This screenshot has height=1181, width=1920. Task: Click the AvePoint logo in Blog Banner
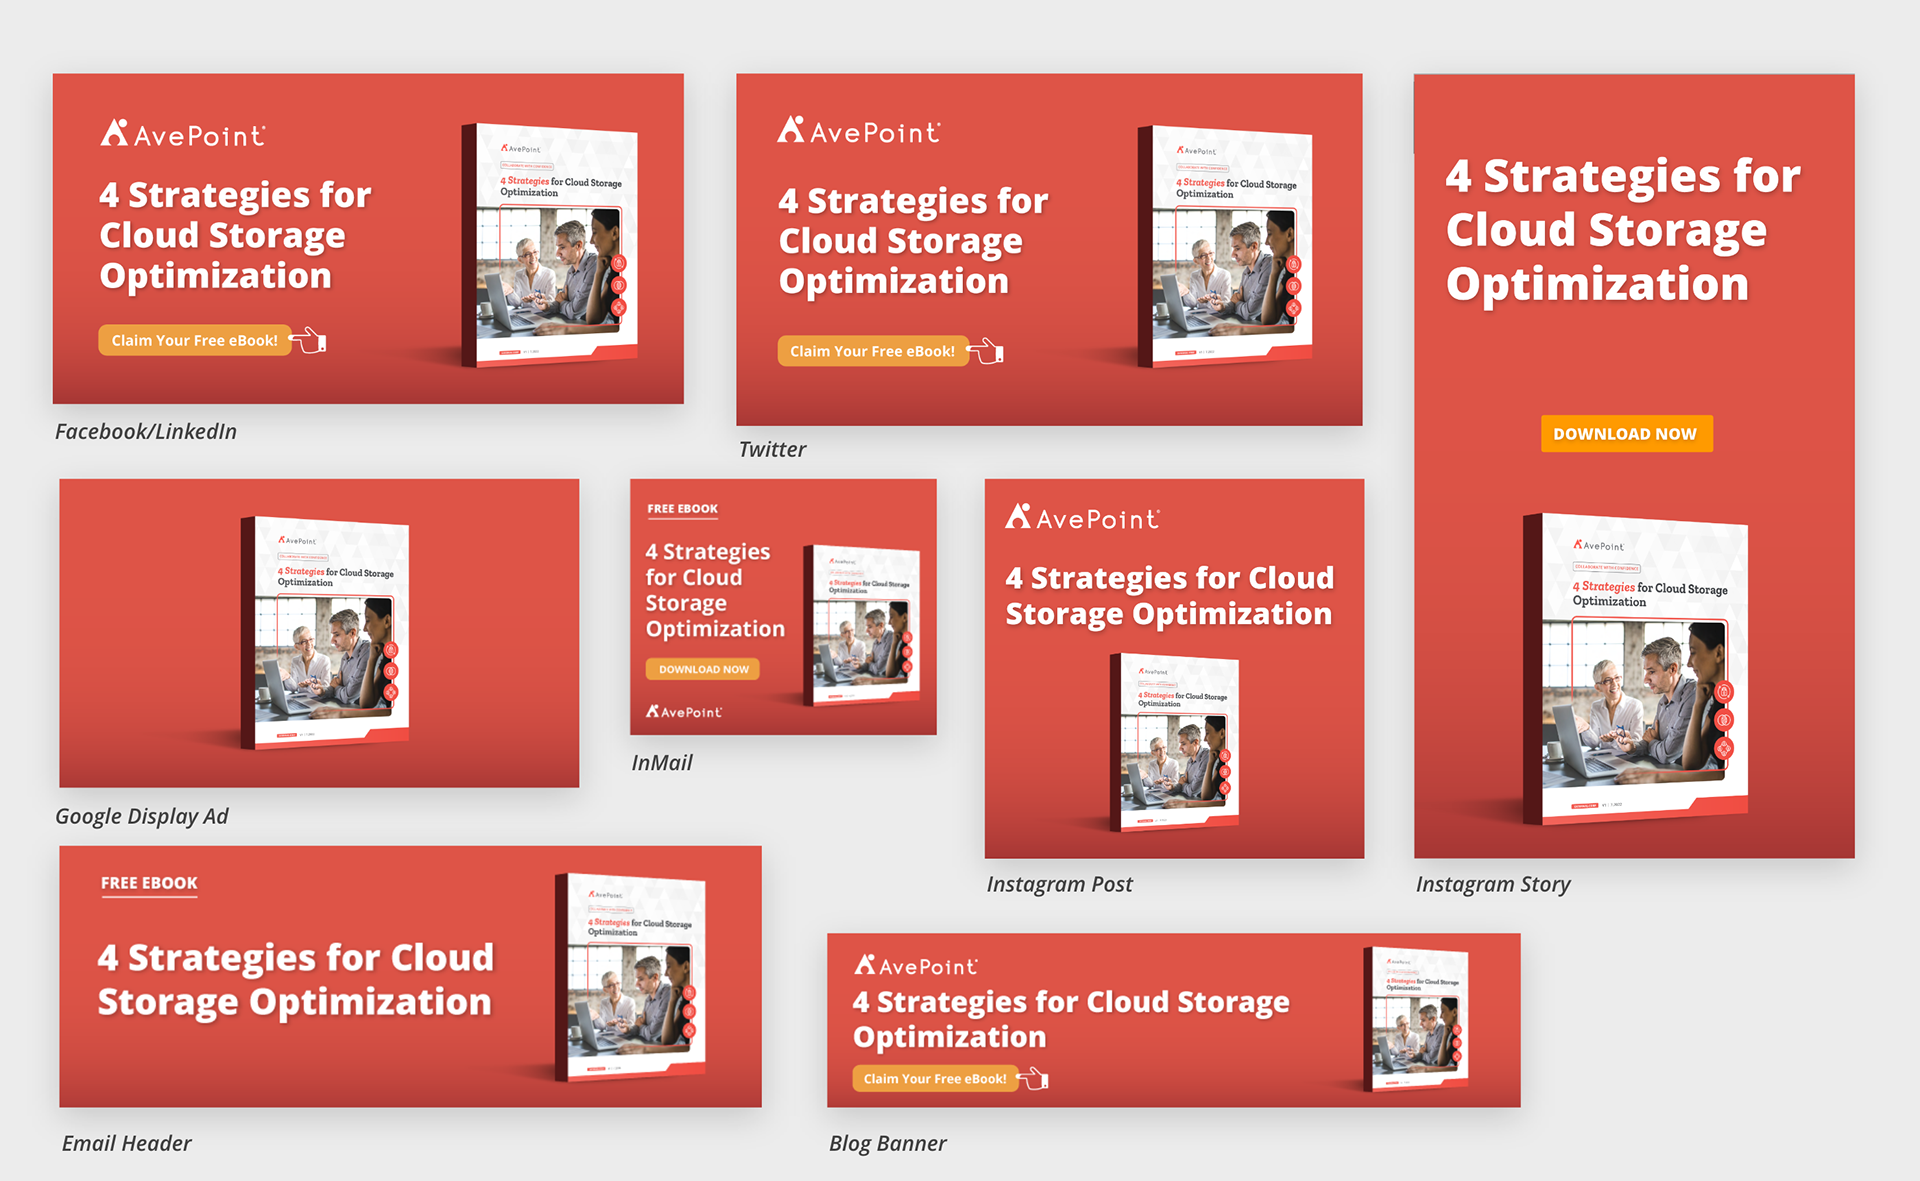click(x=916, y=965)
